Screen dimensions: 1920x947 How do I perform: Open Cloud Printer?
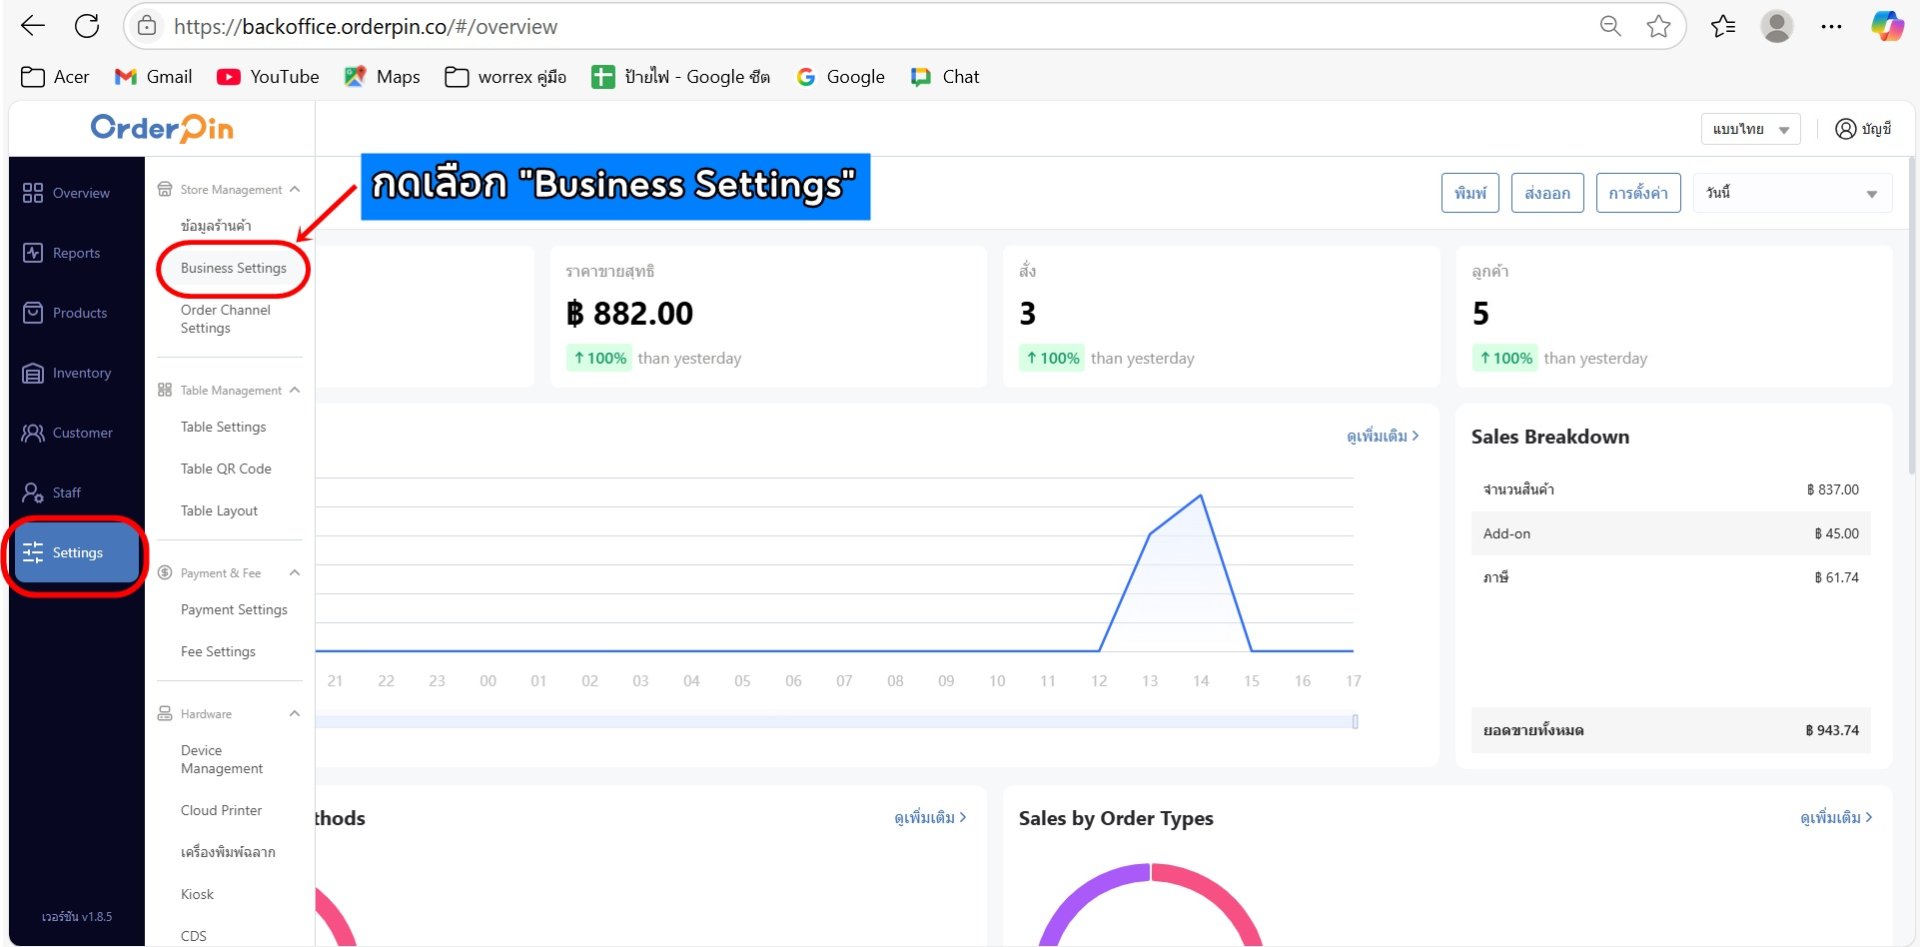[x=221, y=811]
